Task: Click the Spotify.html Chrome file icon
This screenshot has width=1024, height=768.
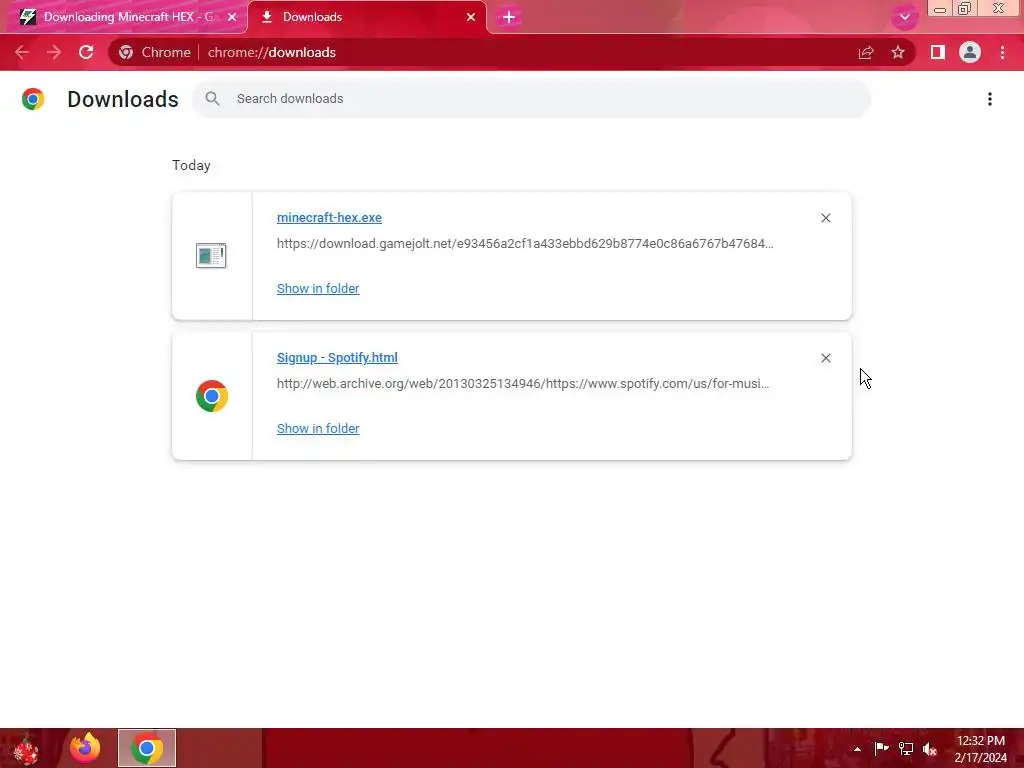Action: click(x=212, y=396)
